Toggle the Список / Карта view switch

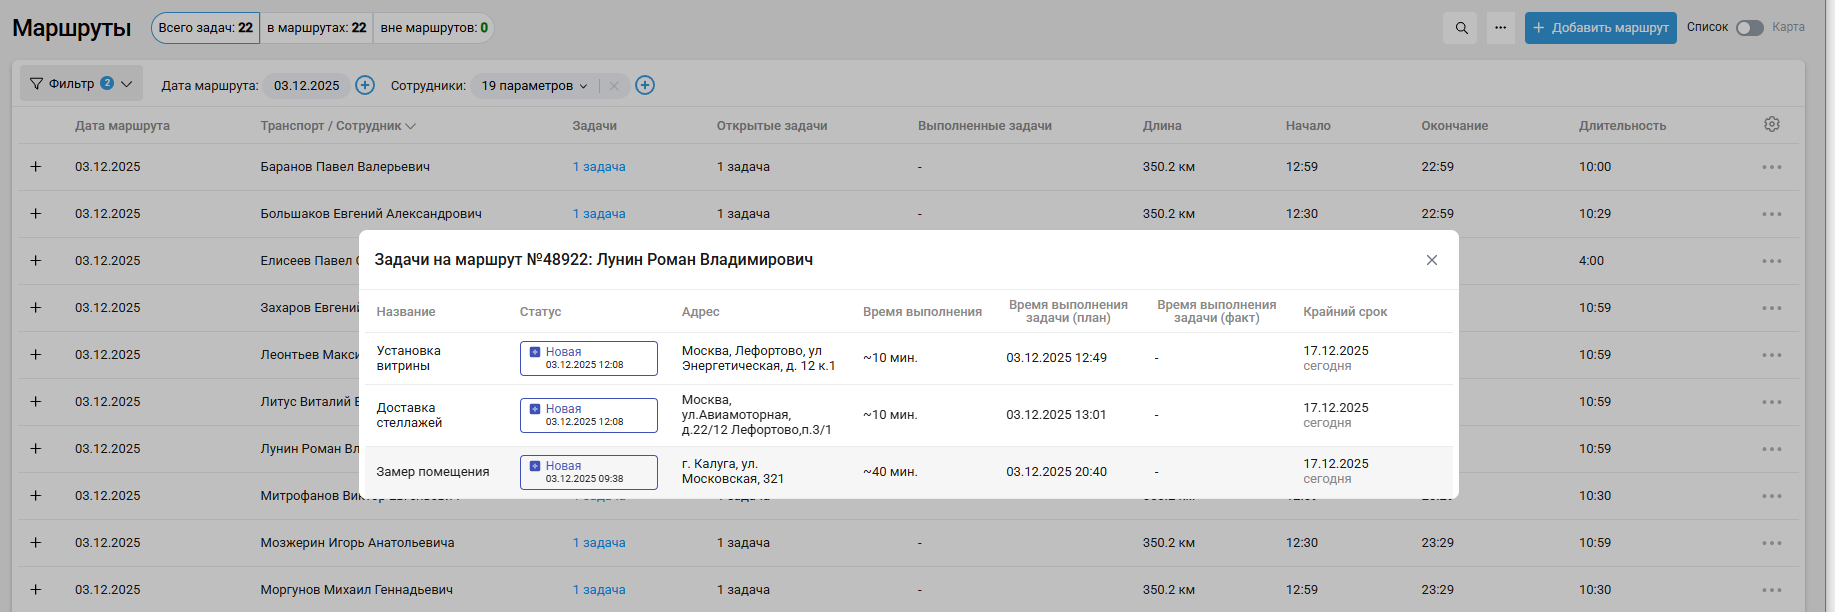tap(1749, 28)
